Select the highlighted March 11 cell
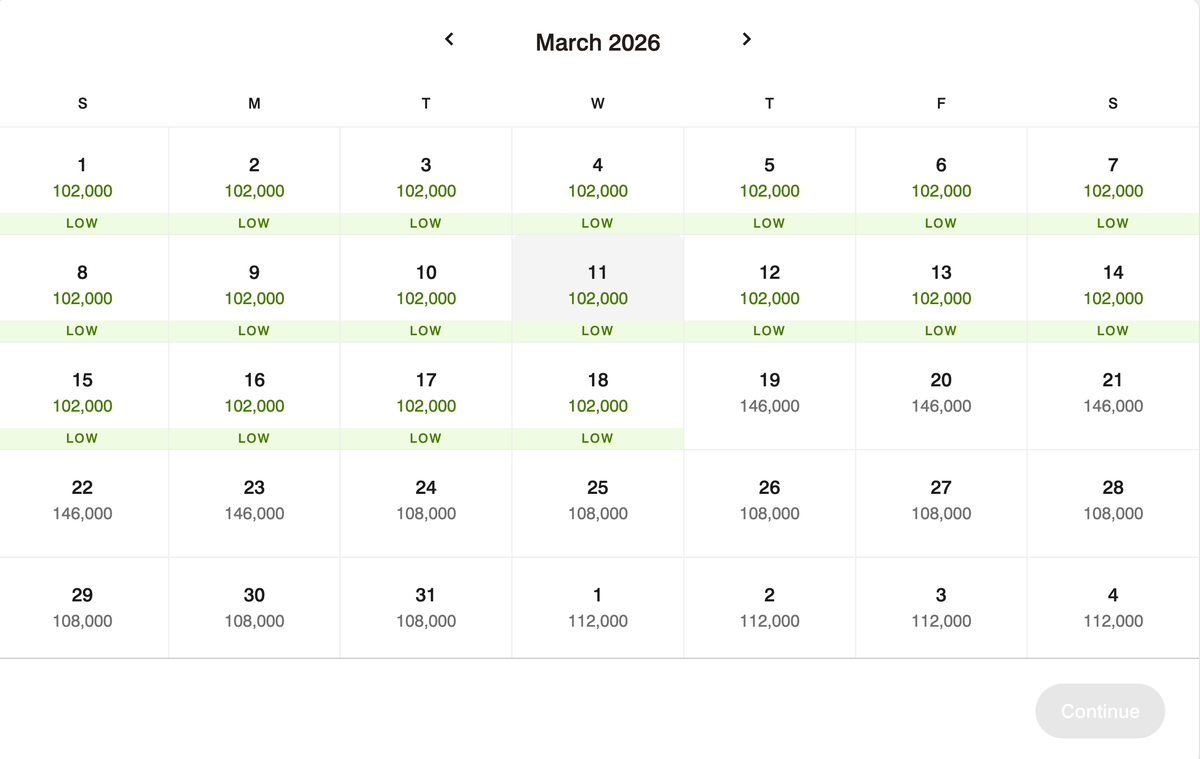Image resolution: width=1200 pixels, height=759 pixels. point(597,286)
